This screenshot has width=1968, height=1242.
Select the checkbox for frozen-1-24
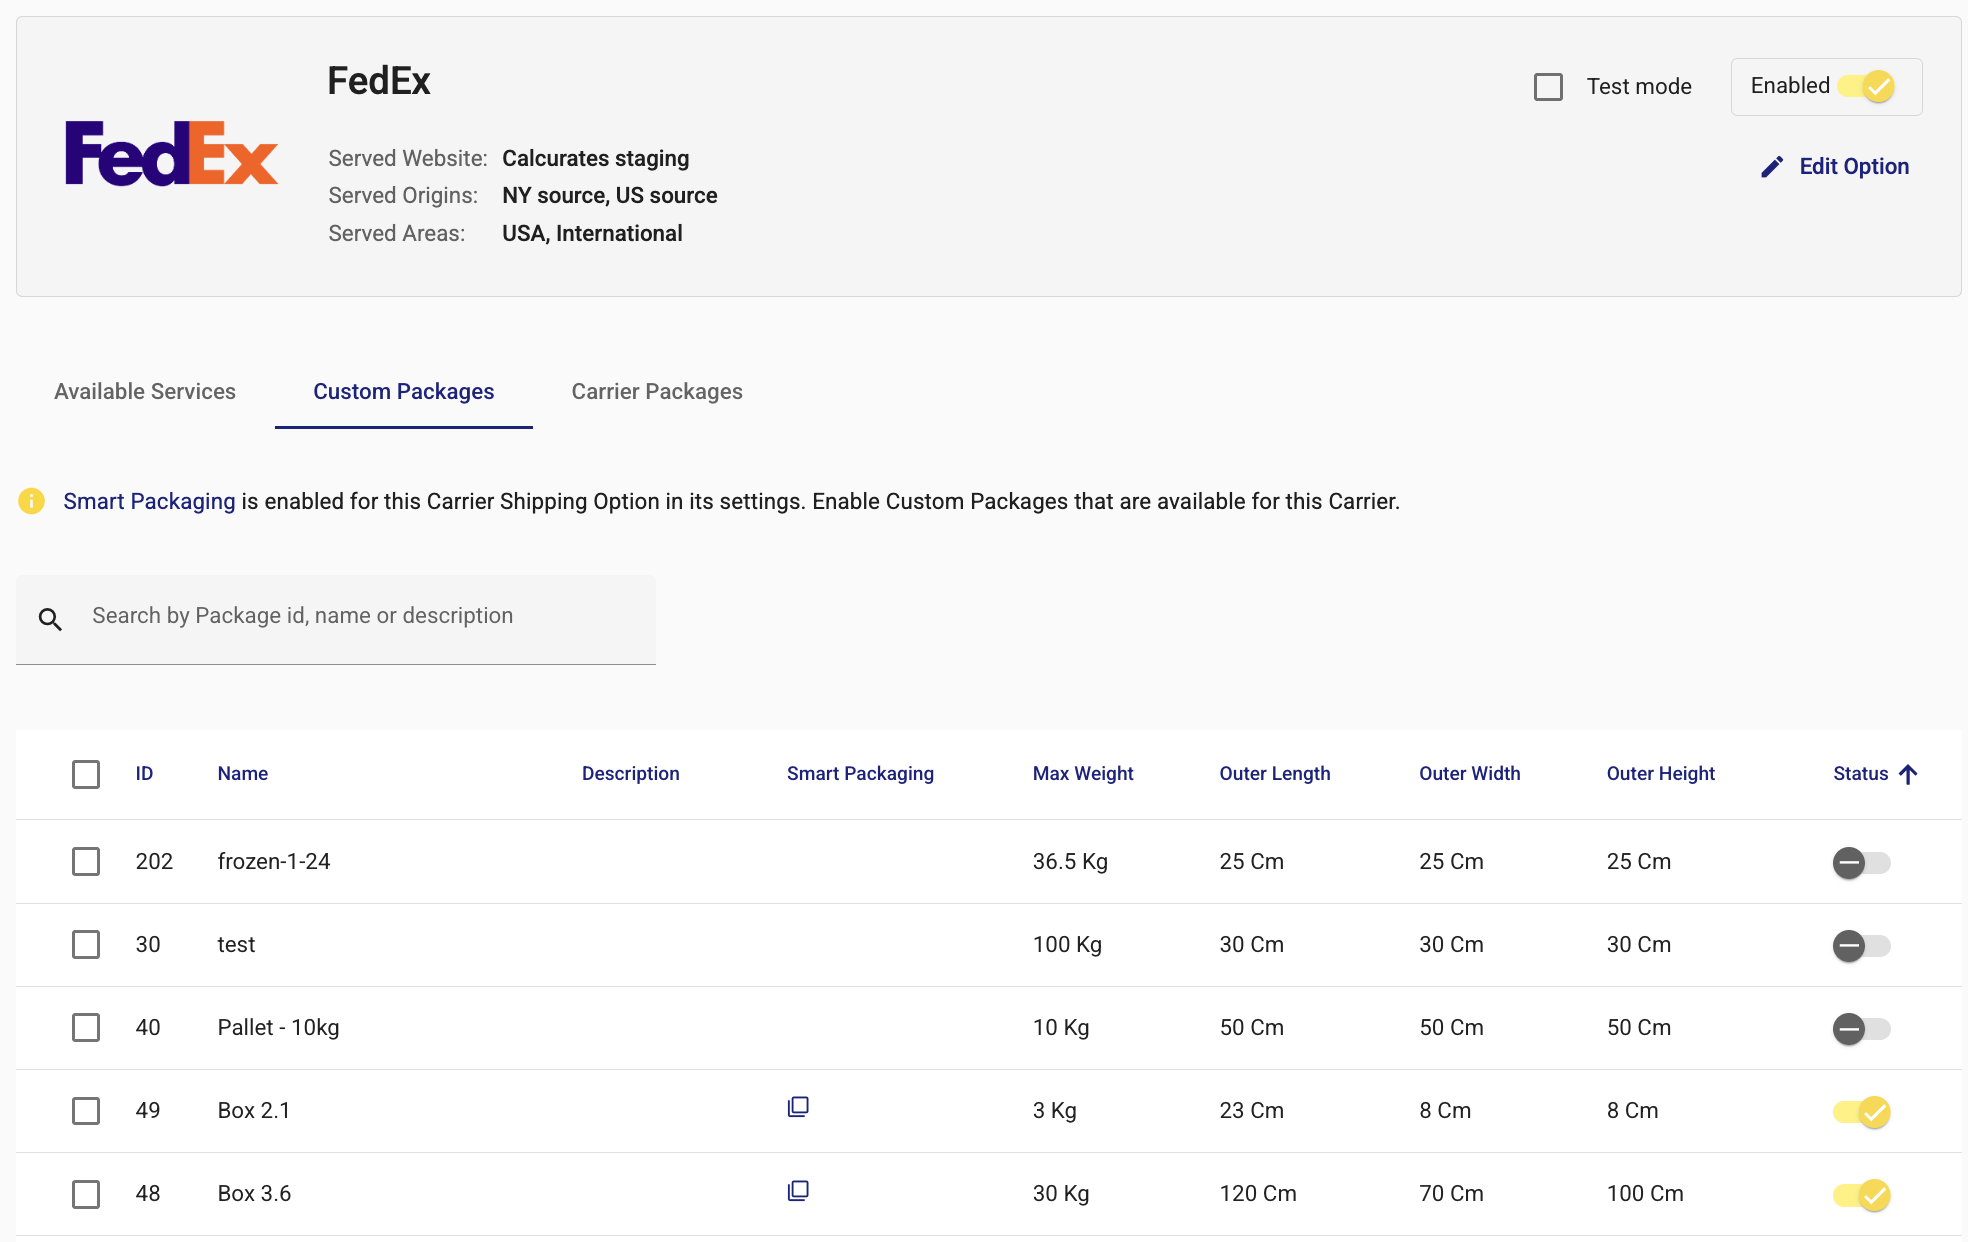(86, 861)
